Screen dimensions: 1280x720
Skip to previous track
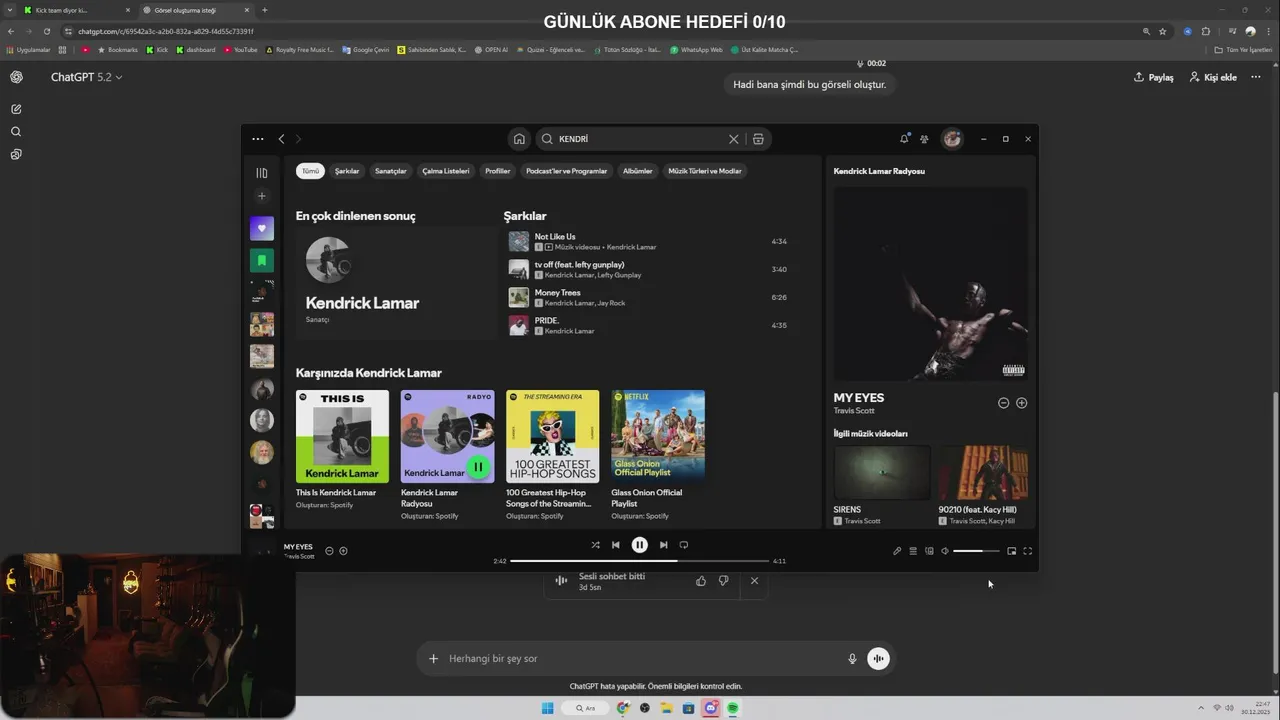pos(616,545)
